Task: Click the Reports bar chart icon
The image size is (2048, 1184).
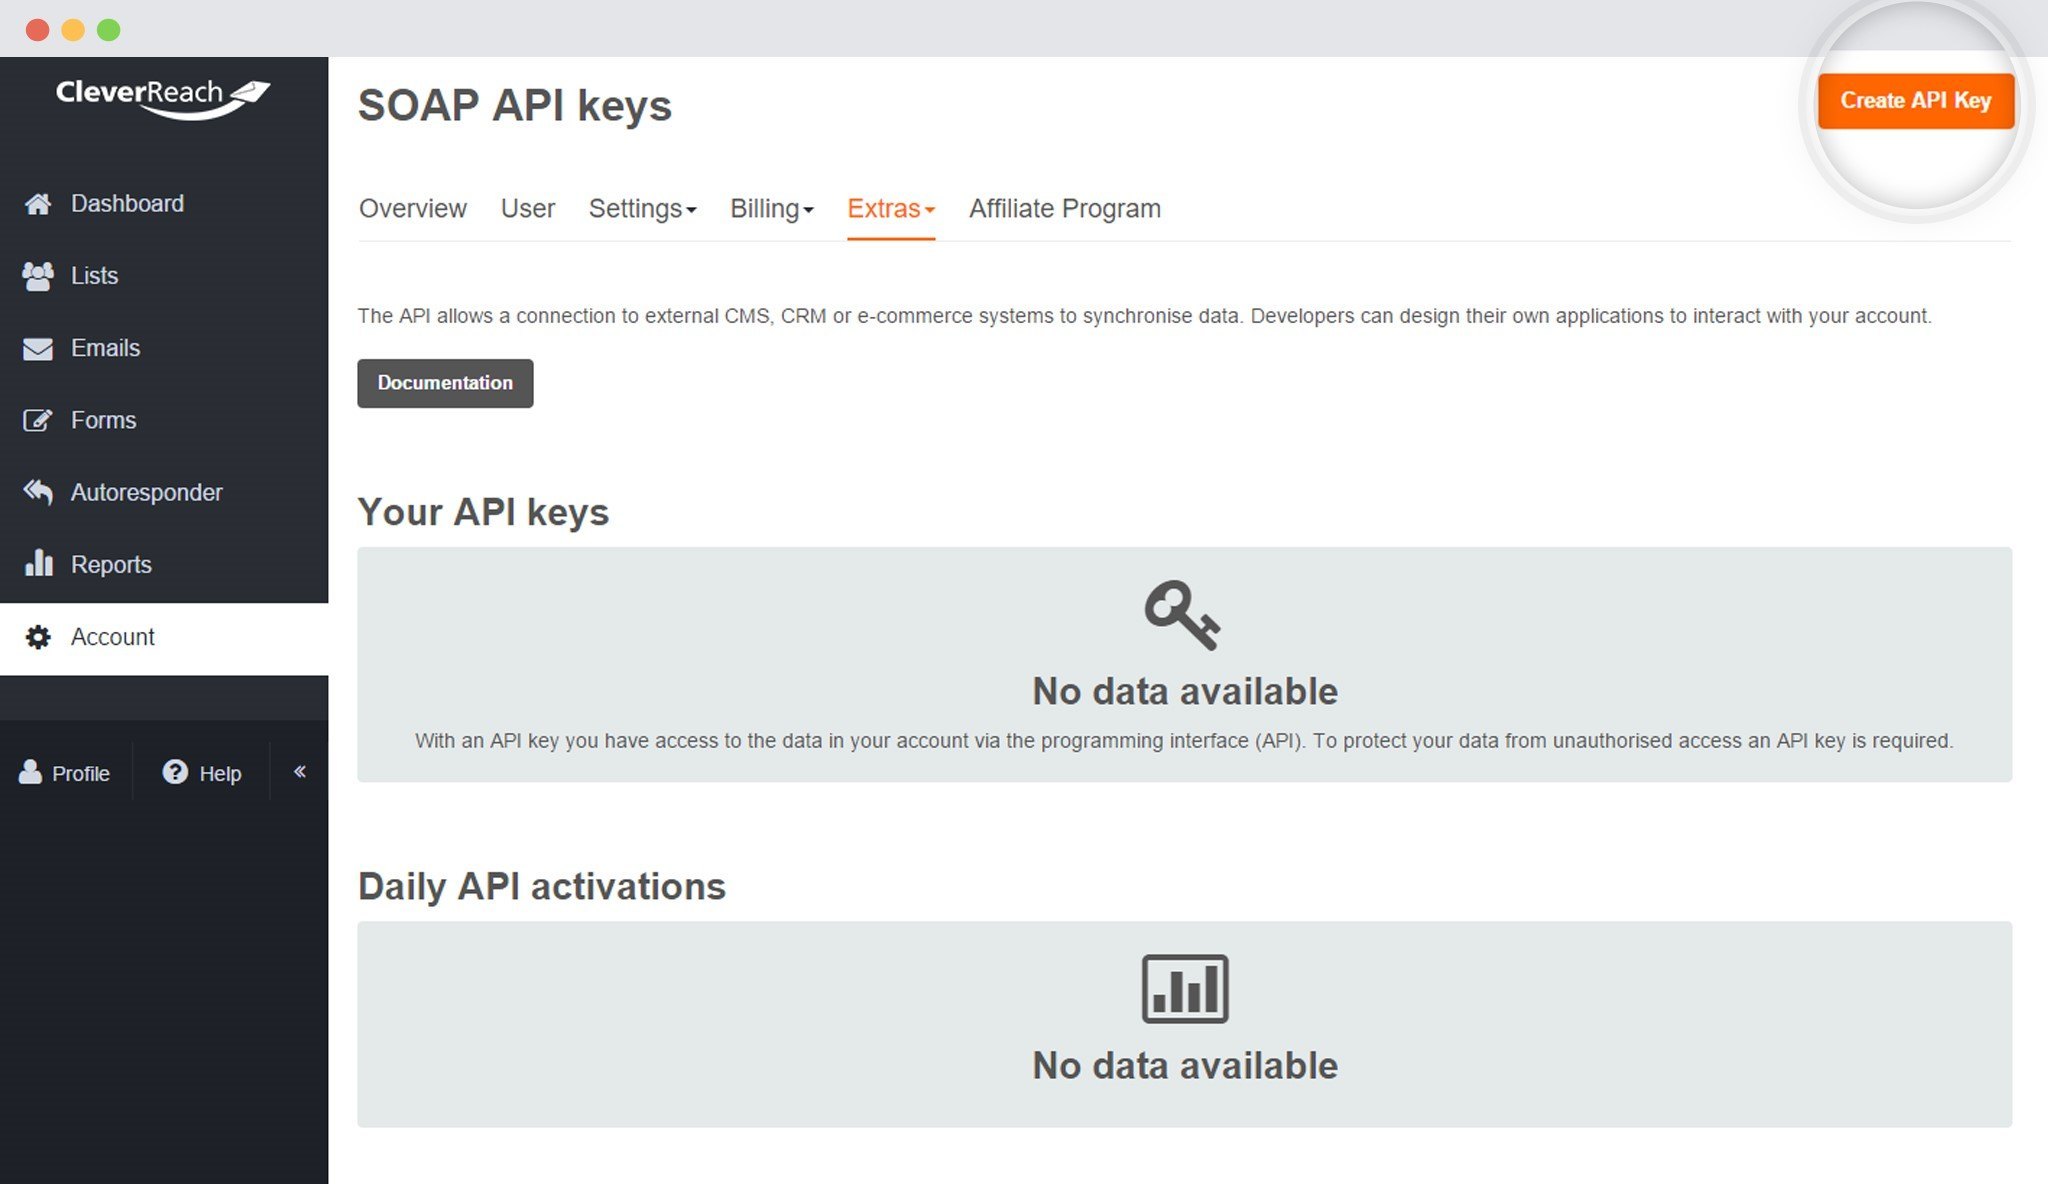Action: tap(38, 564)
